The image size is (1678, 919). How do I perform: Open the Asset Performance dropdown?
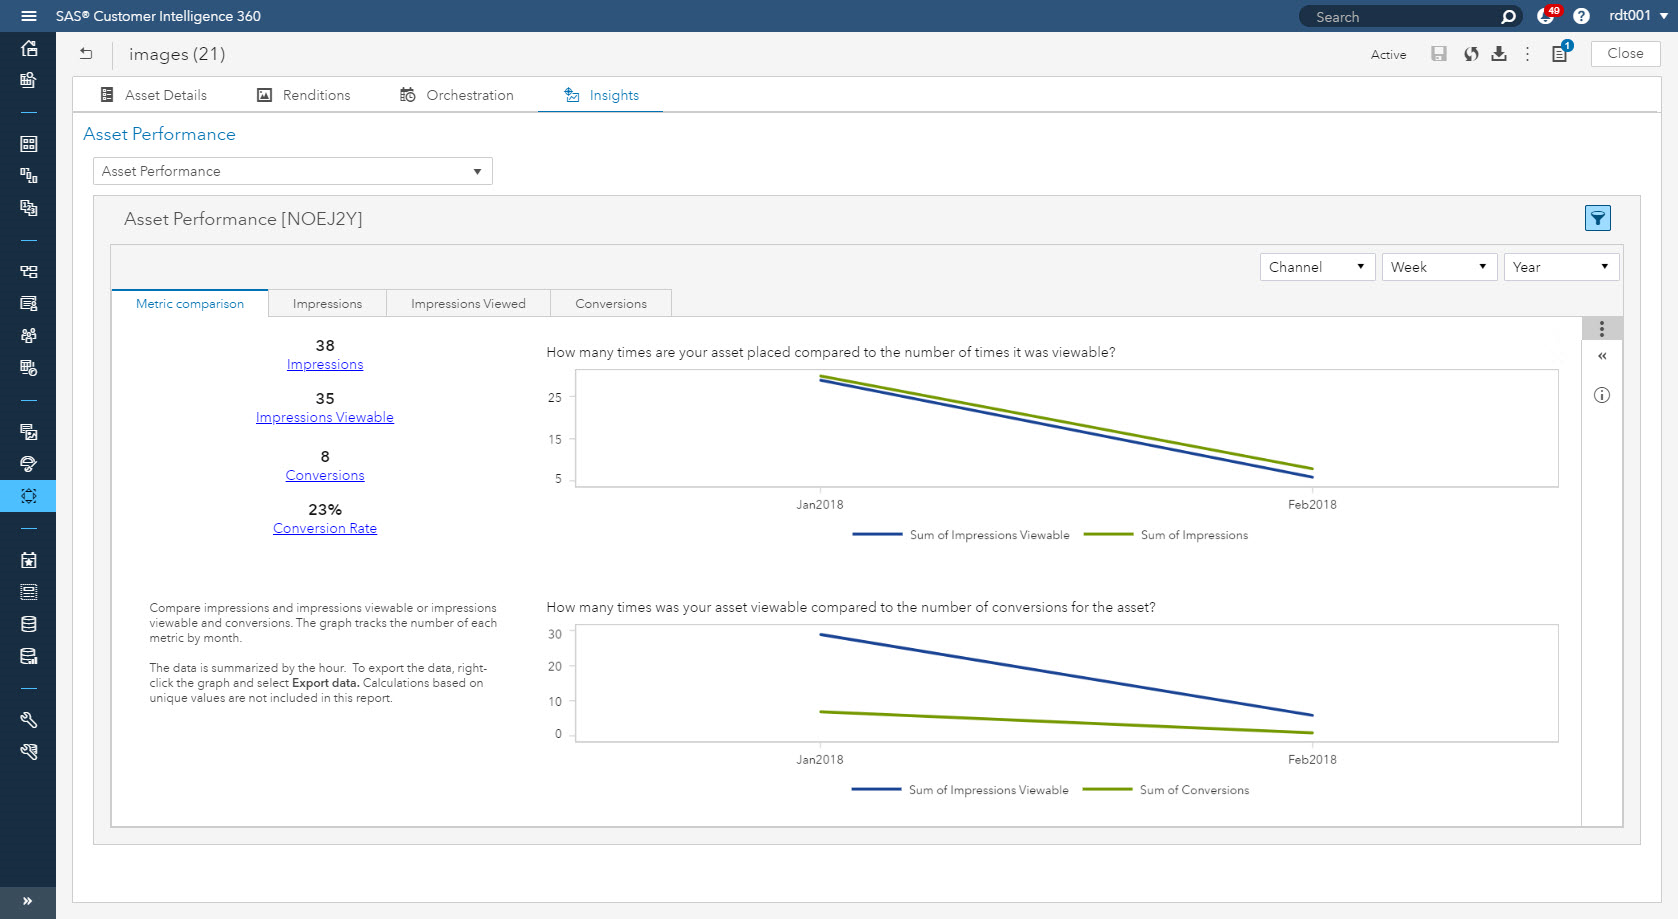click(293, 171)
